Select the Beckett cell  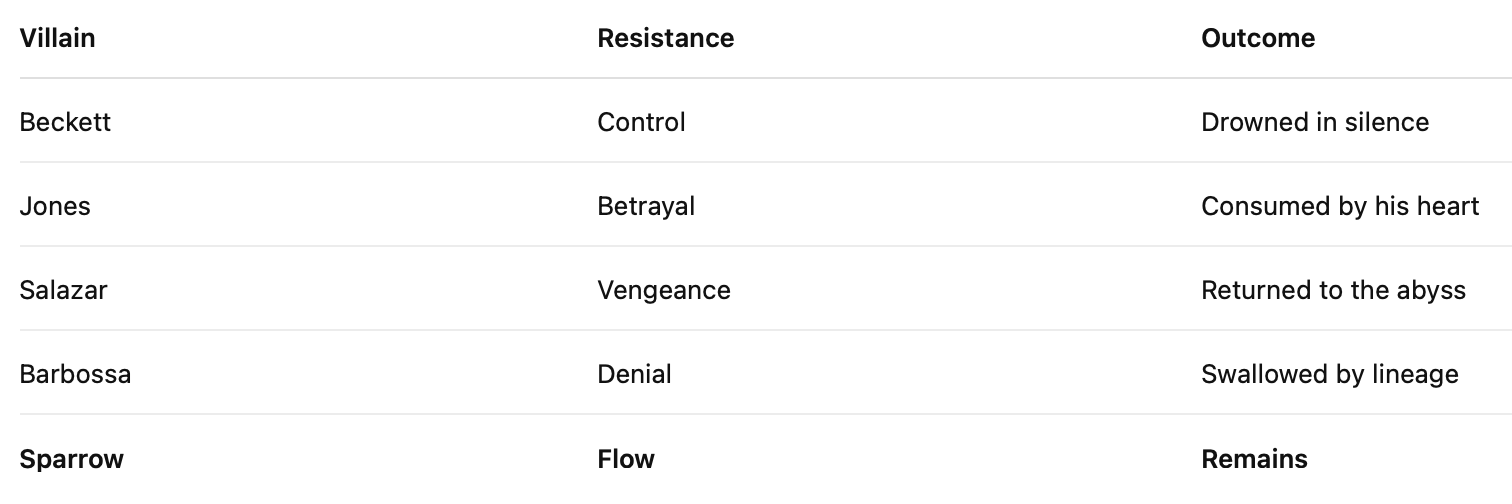point(65,122)
